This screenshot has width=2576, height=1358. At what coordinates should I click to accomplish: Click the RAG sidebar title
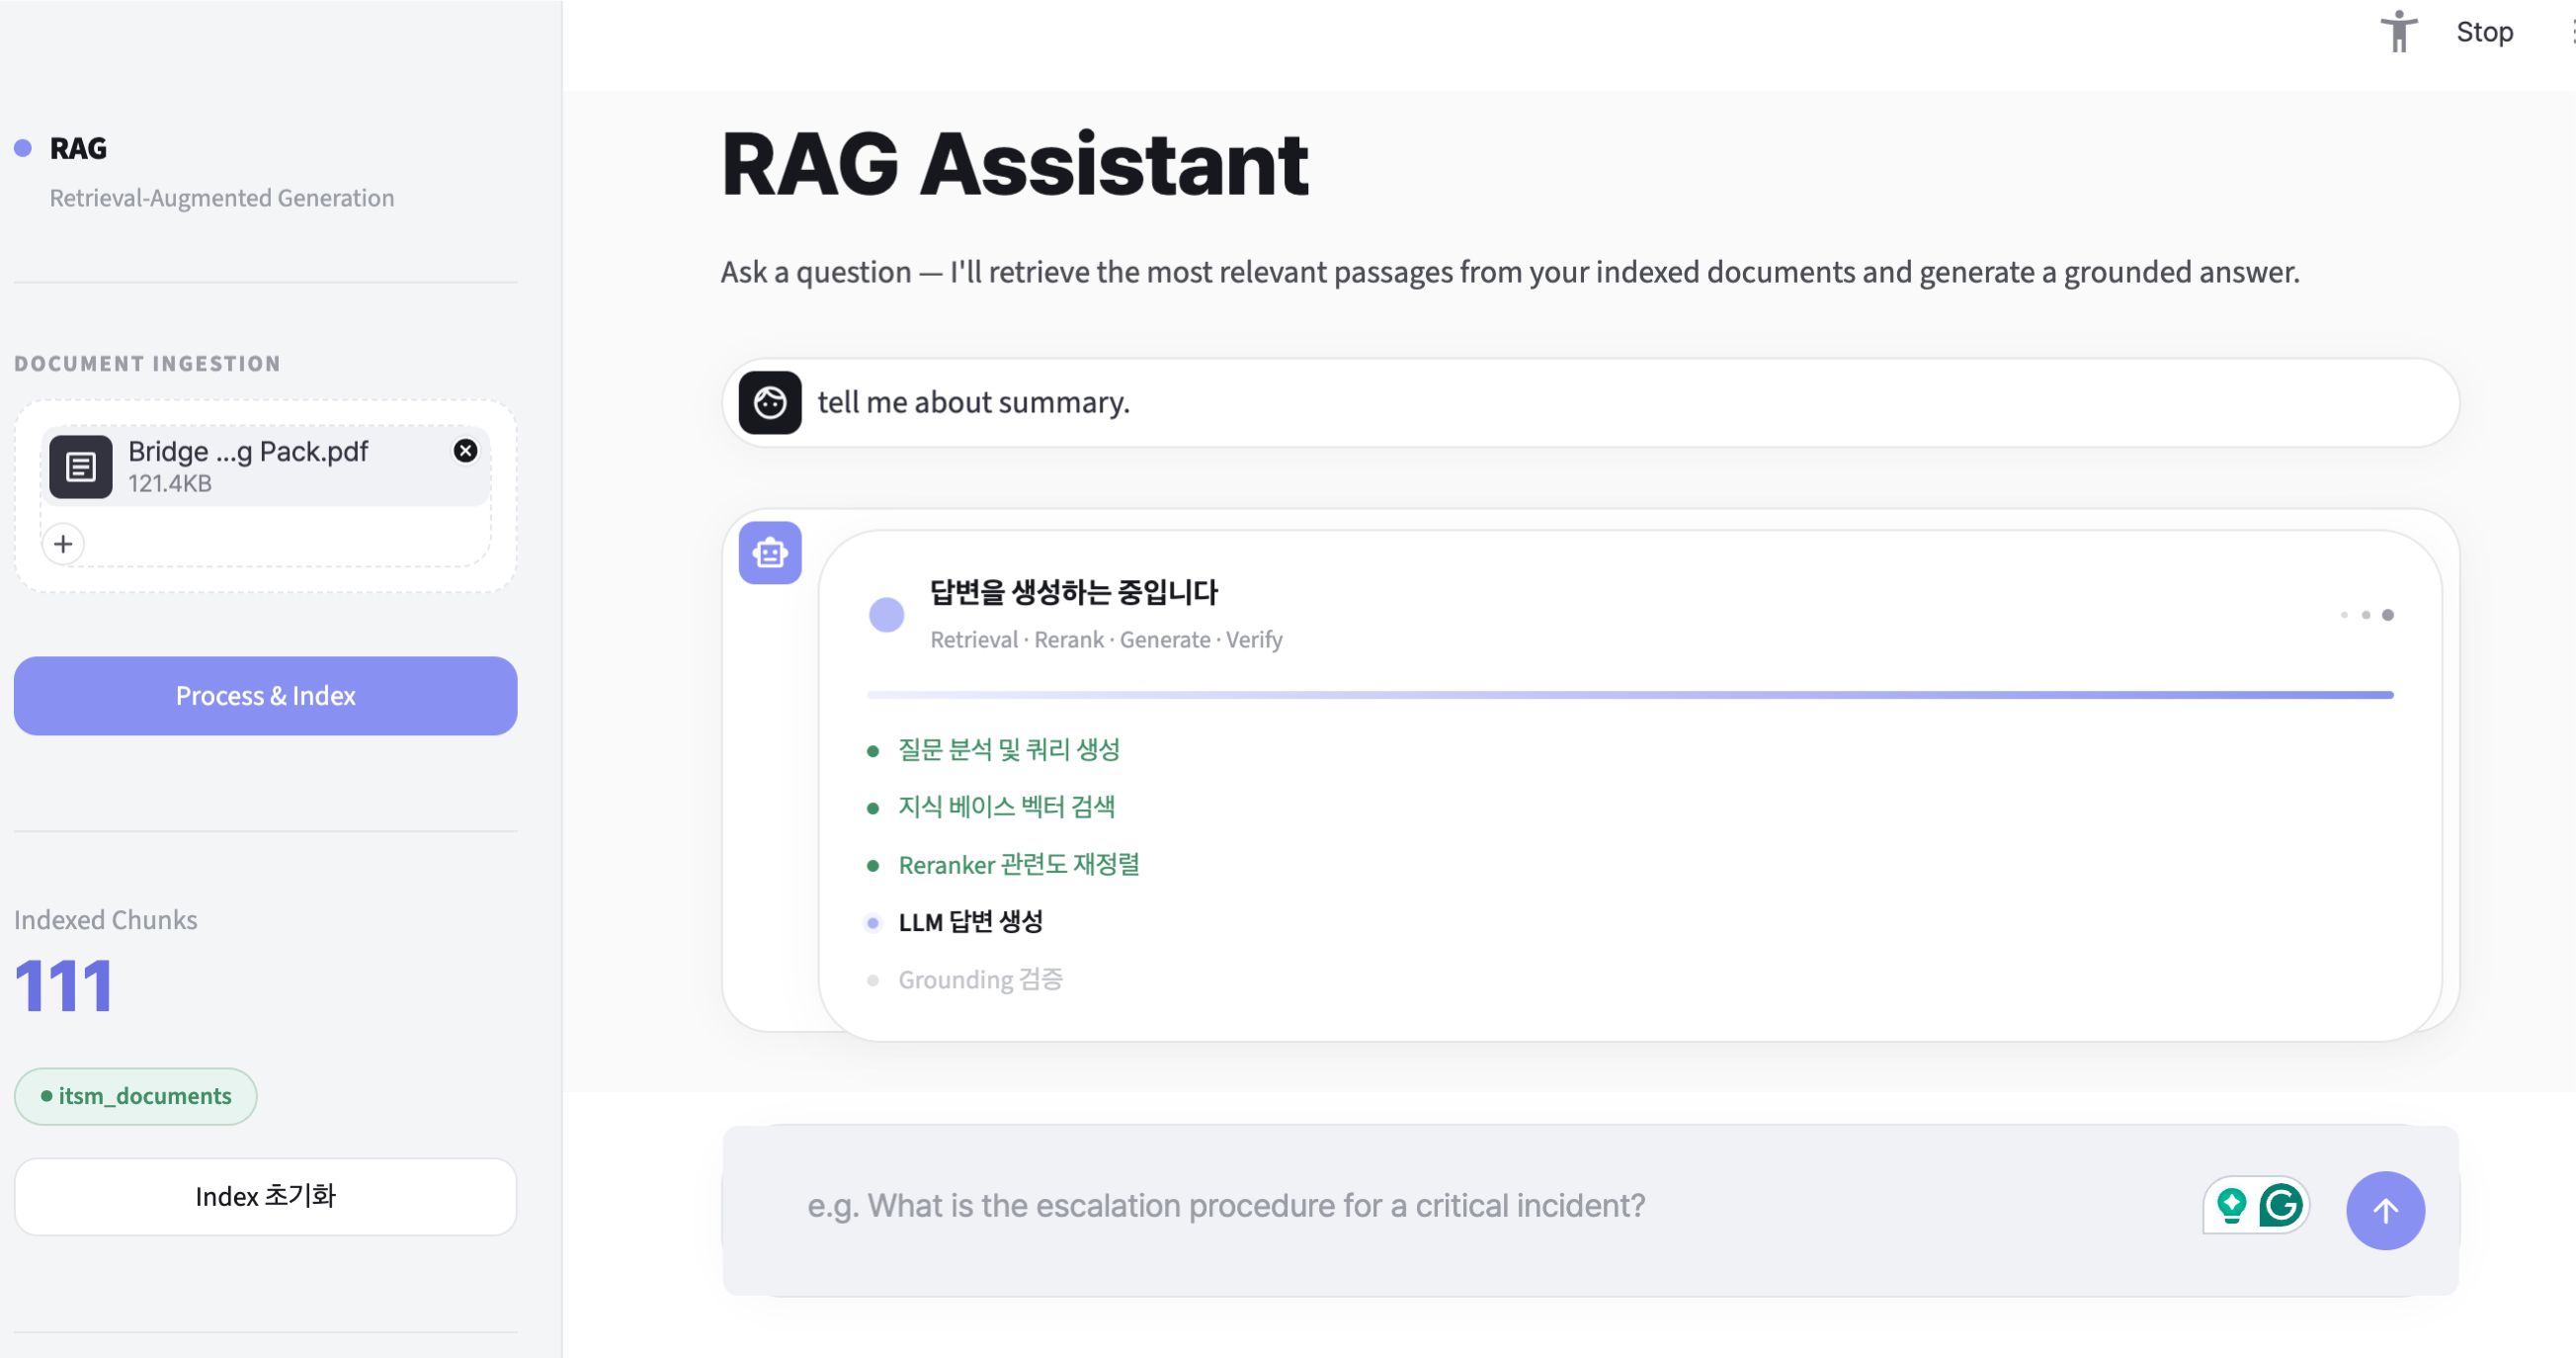coord(78,148)
